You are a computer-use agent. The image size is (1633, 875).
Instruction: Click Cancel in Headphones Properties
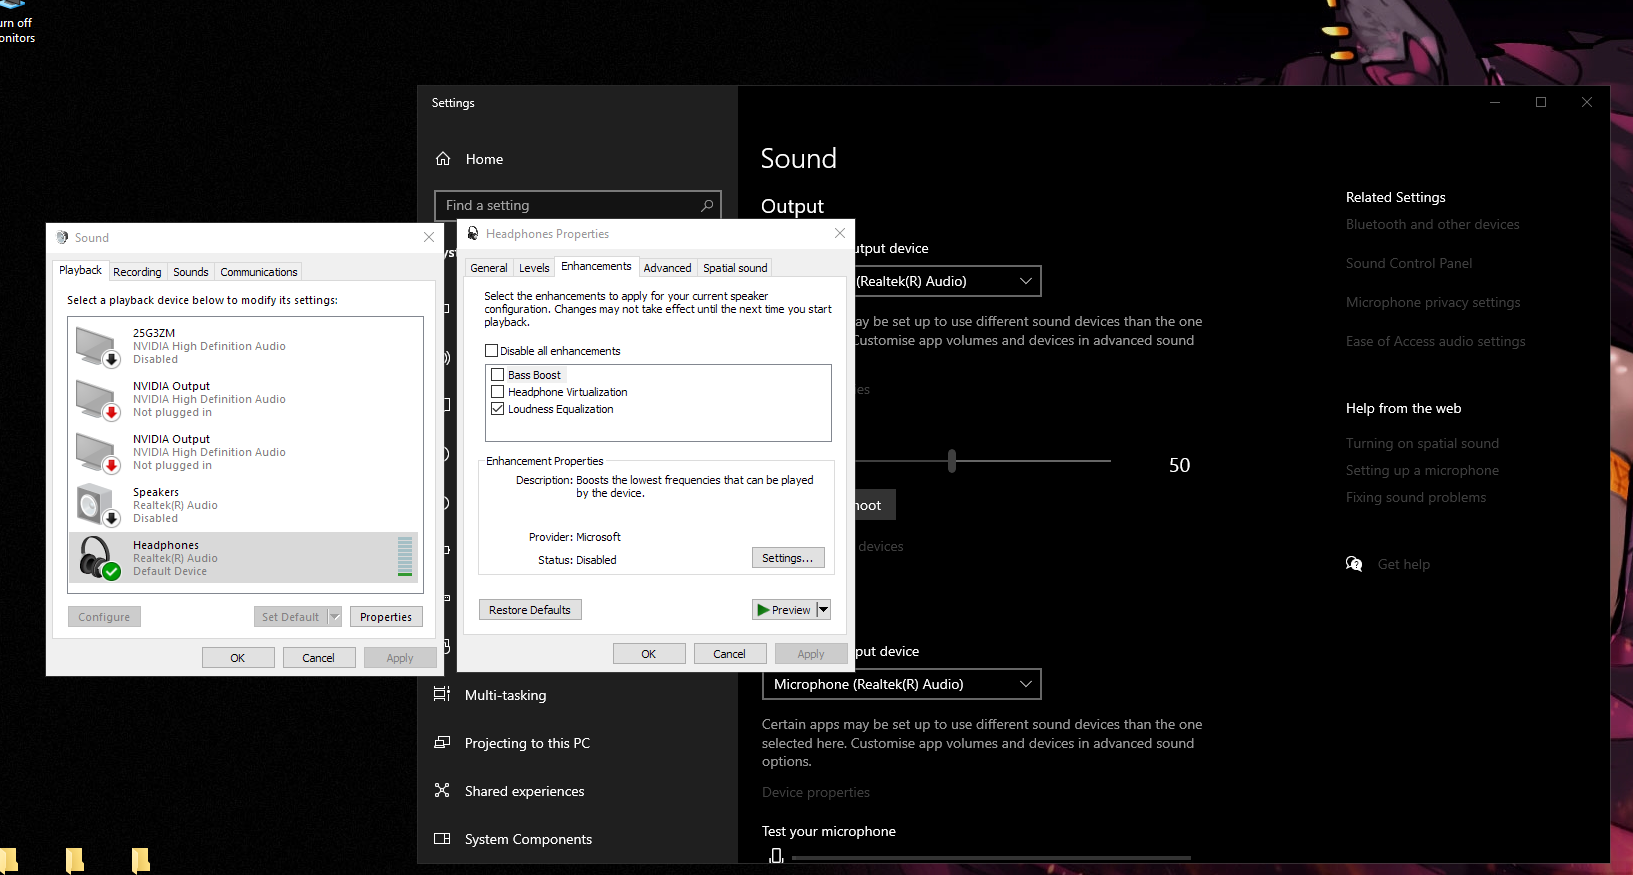click(x=730, y=654)
